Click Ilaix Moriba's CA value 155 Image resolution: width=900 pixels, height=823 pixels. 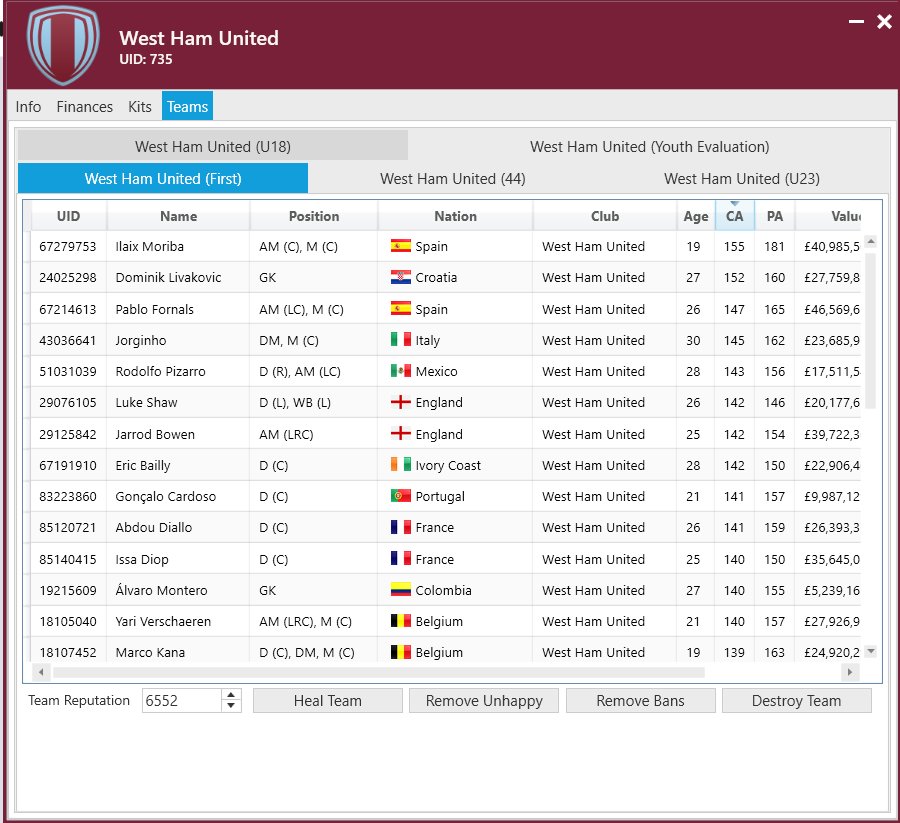click(734, 246)
